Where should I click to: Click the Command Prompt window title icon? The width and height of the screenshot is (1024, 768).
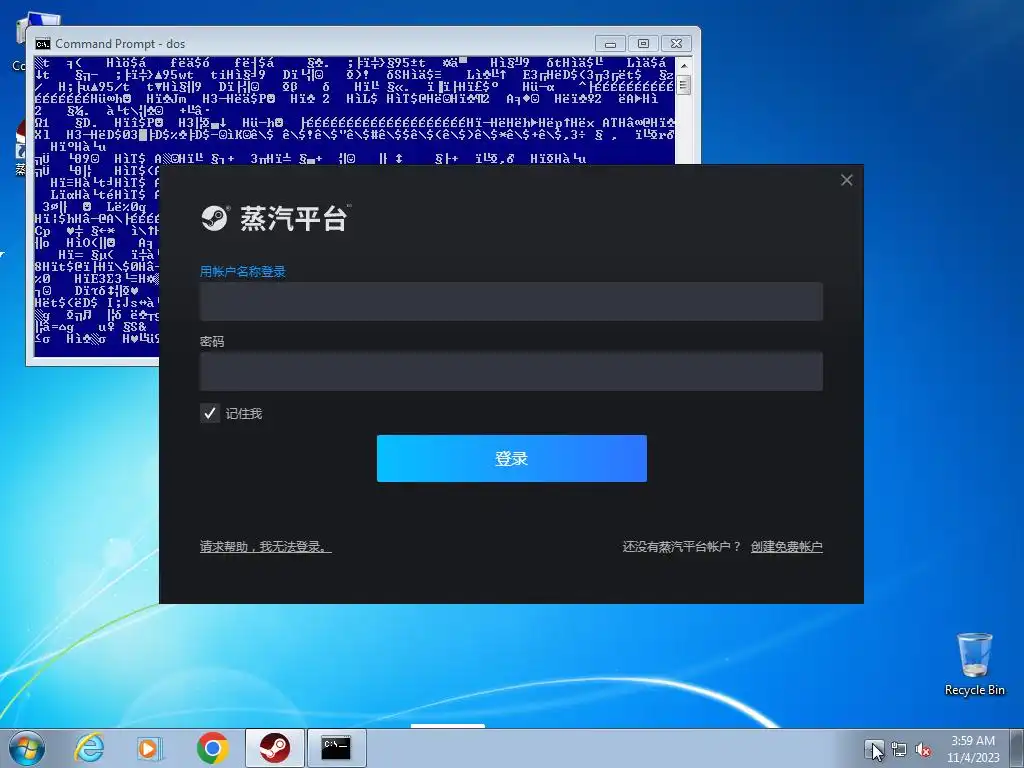click(43, 44)
